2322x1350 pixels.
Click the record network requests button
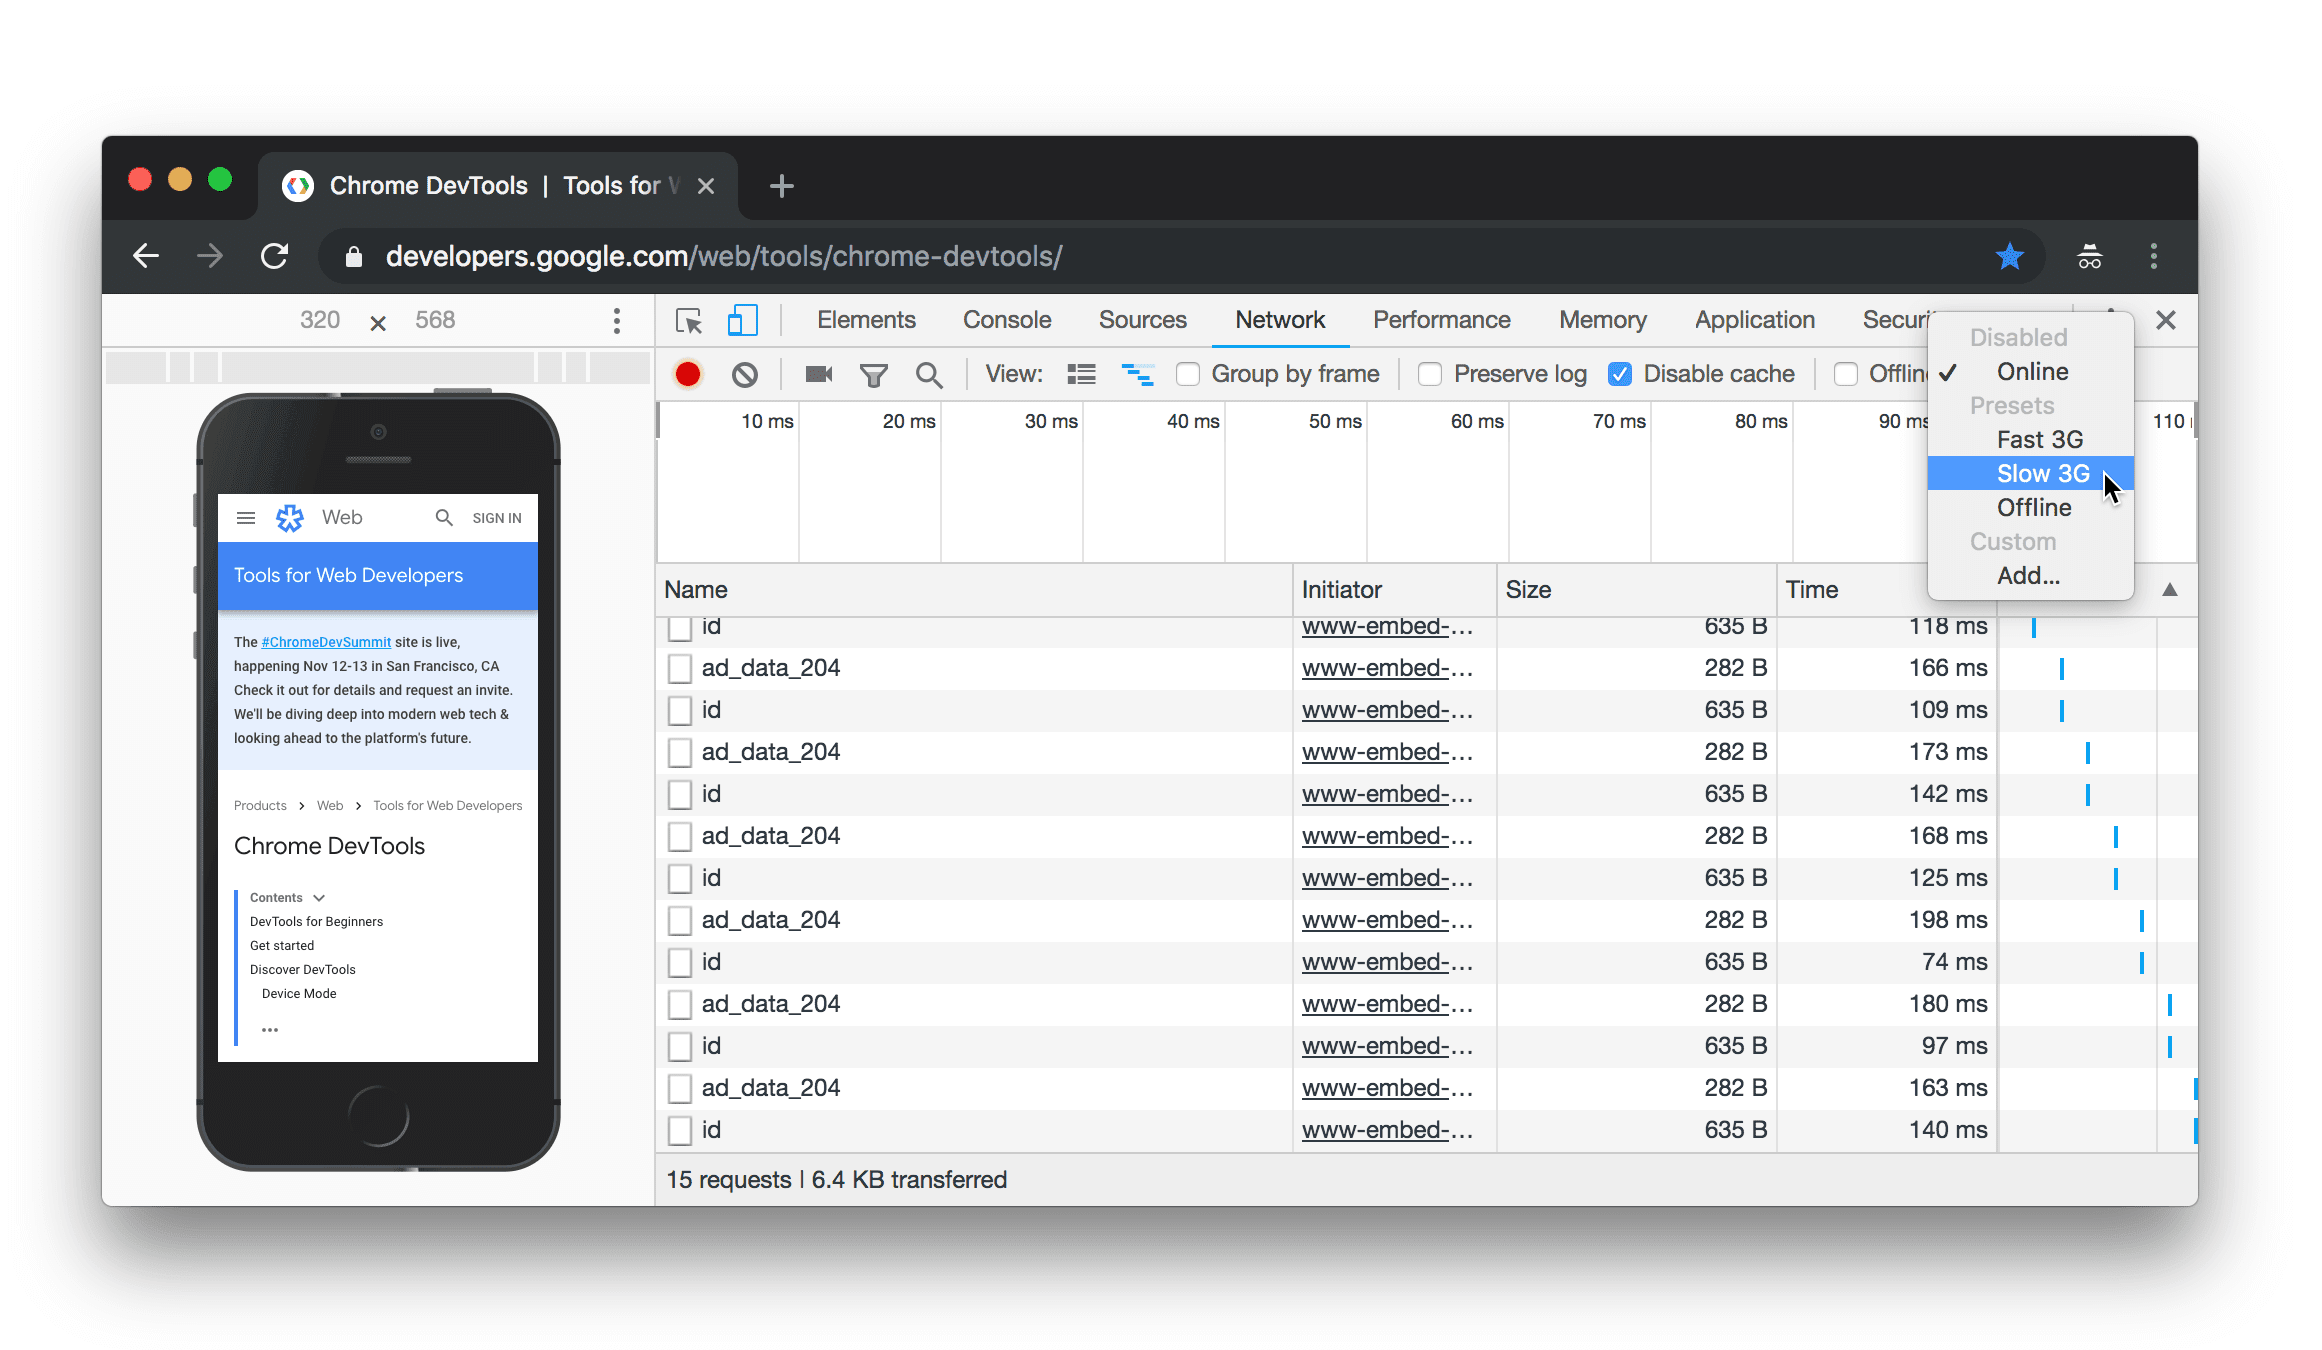pos(688,373)
